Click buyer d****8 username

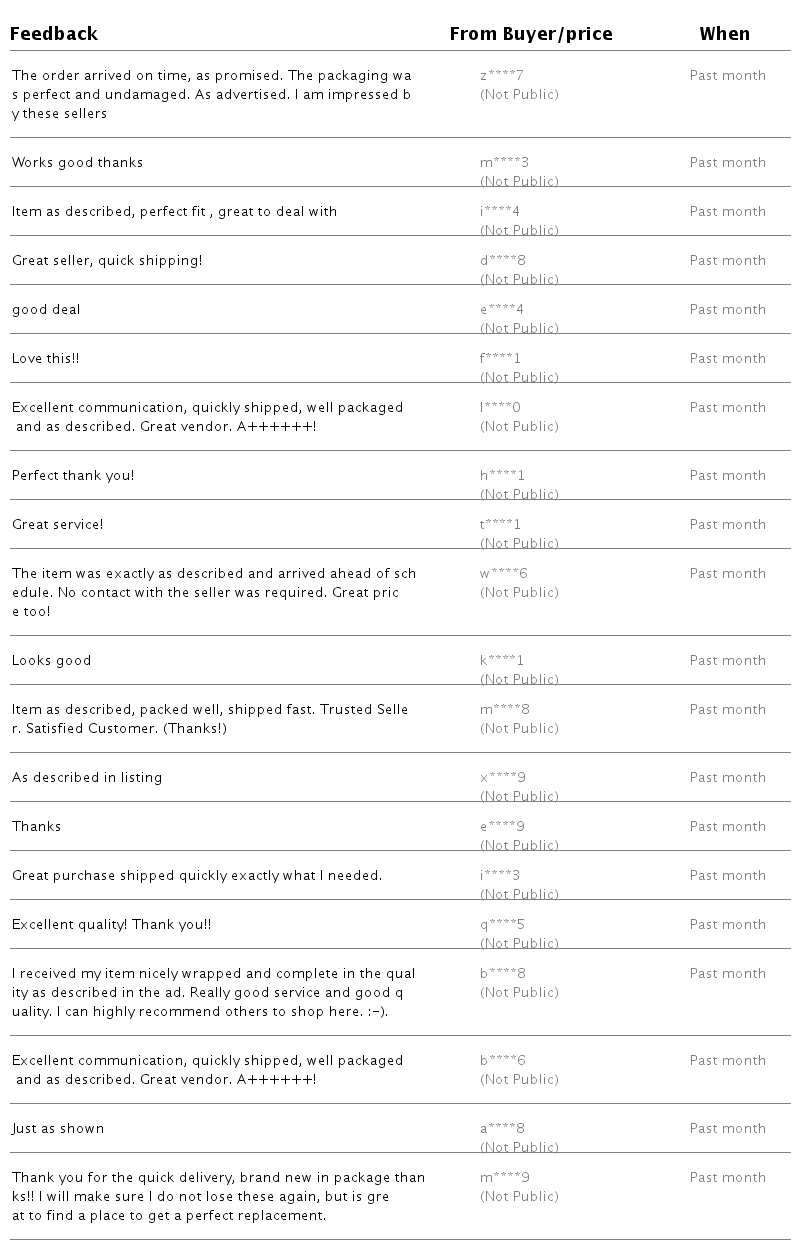[504, 261]
